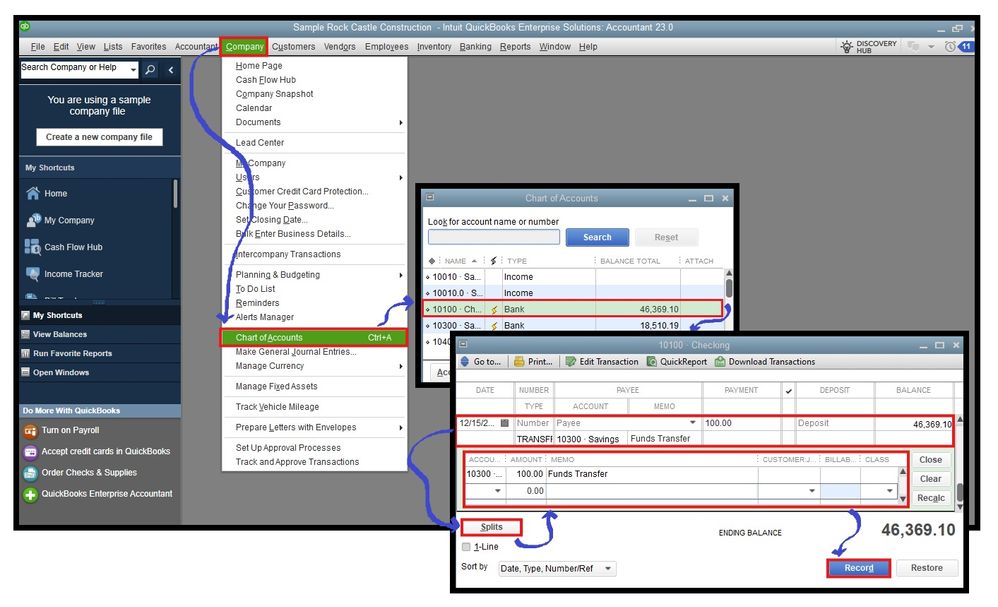Open QuickReport in register toolbar

(x=677, y=361)
